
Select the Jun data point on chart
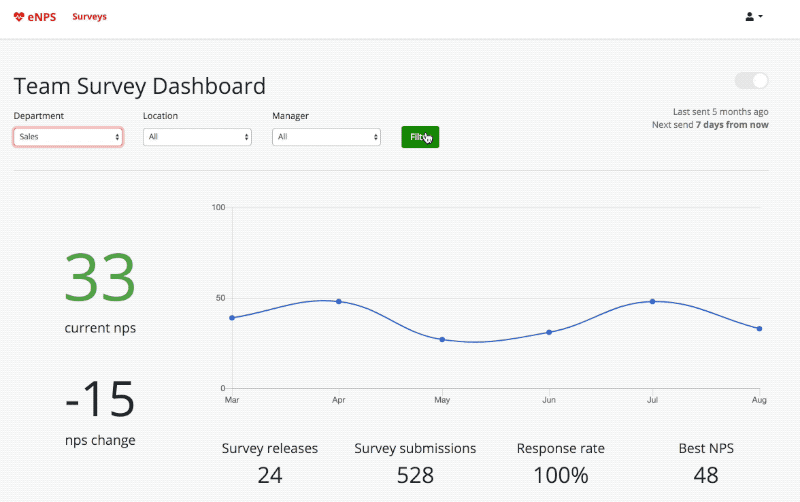click(549, 332)
